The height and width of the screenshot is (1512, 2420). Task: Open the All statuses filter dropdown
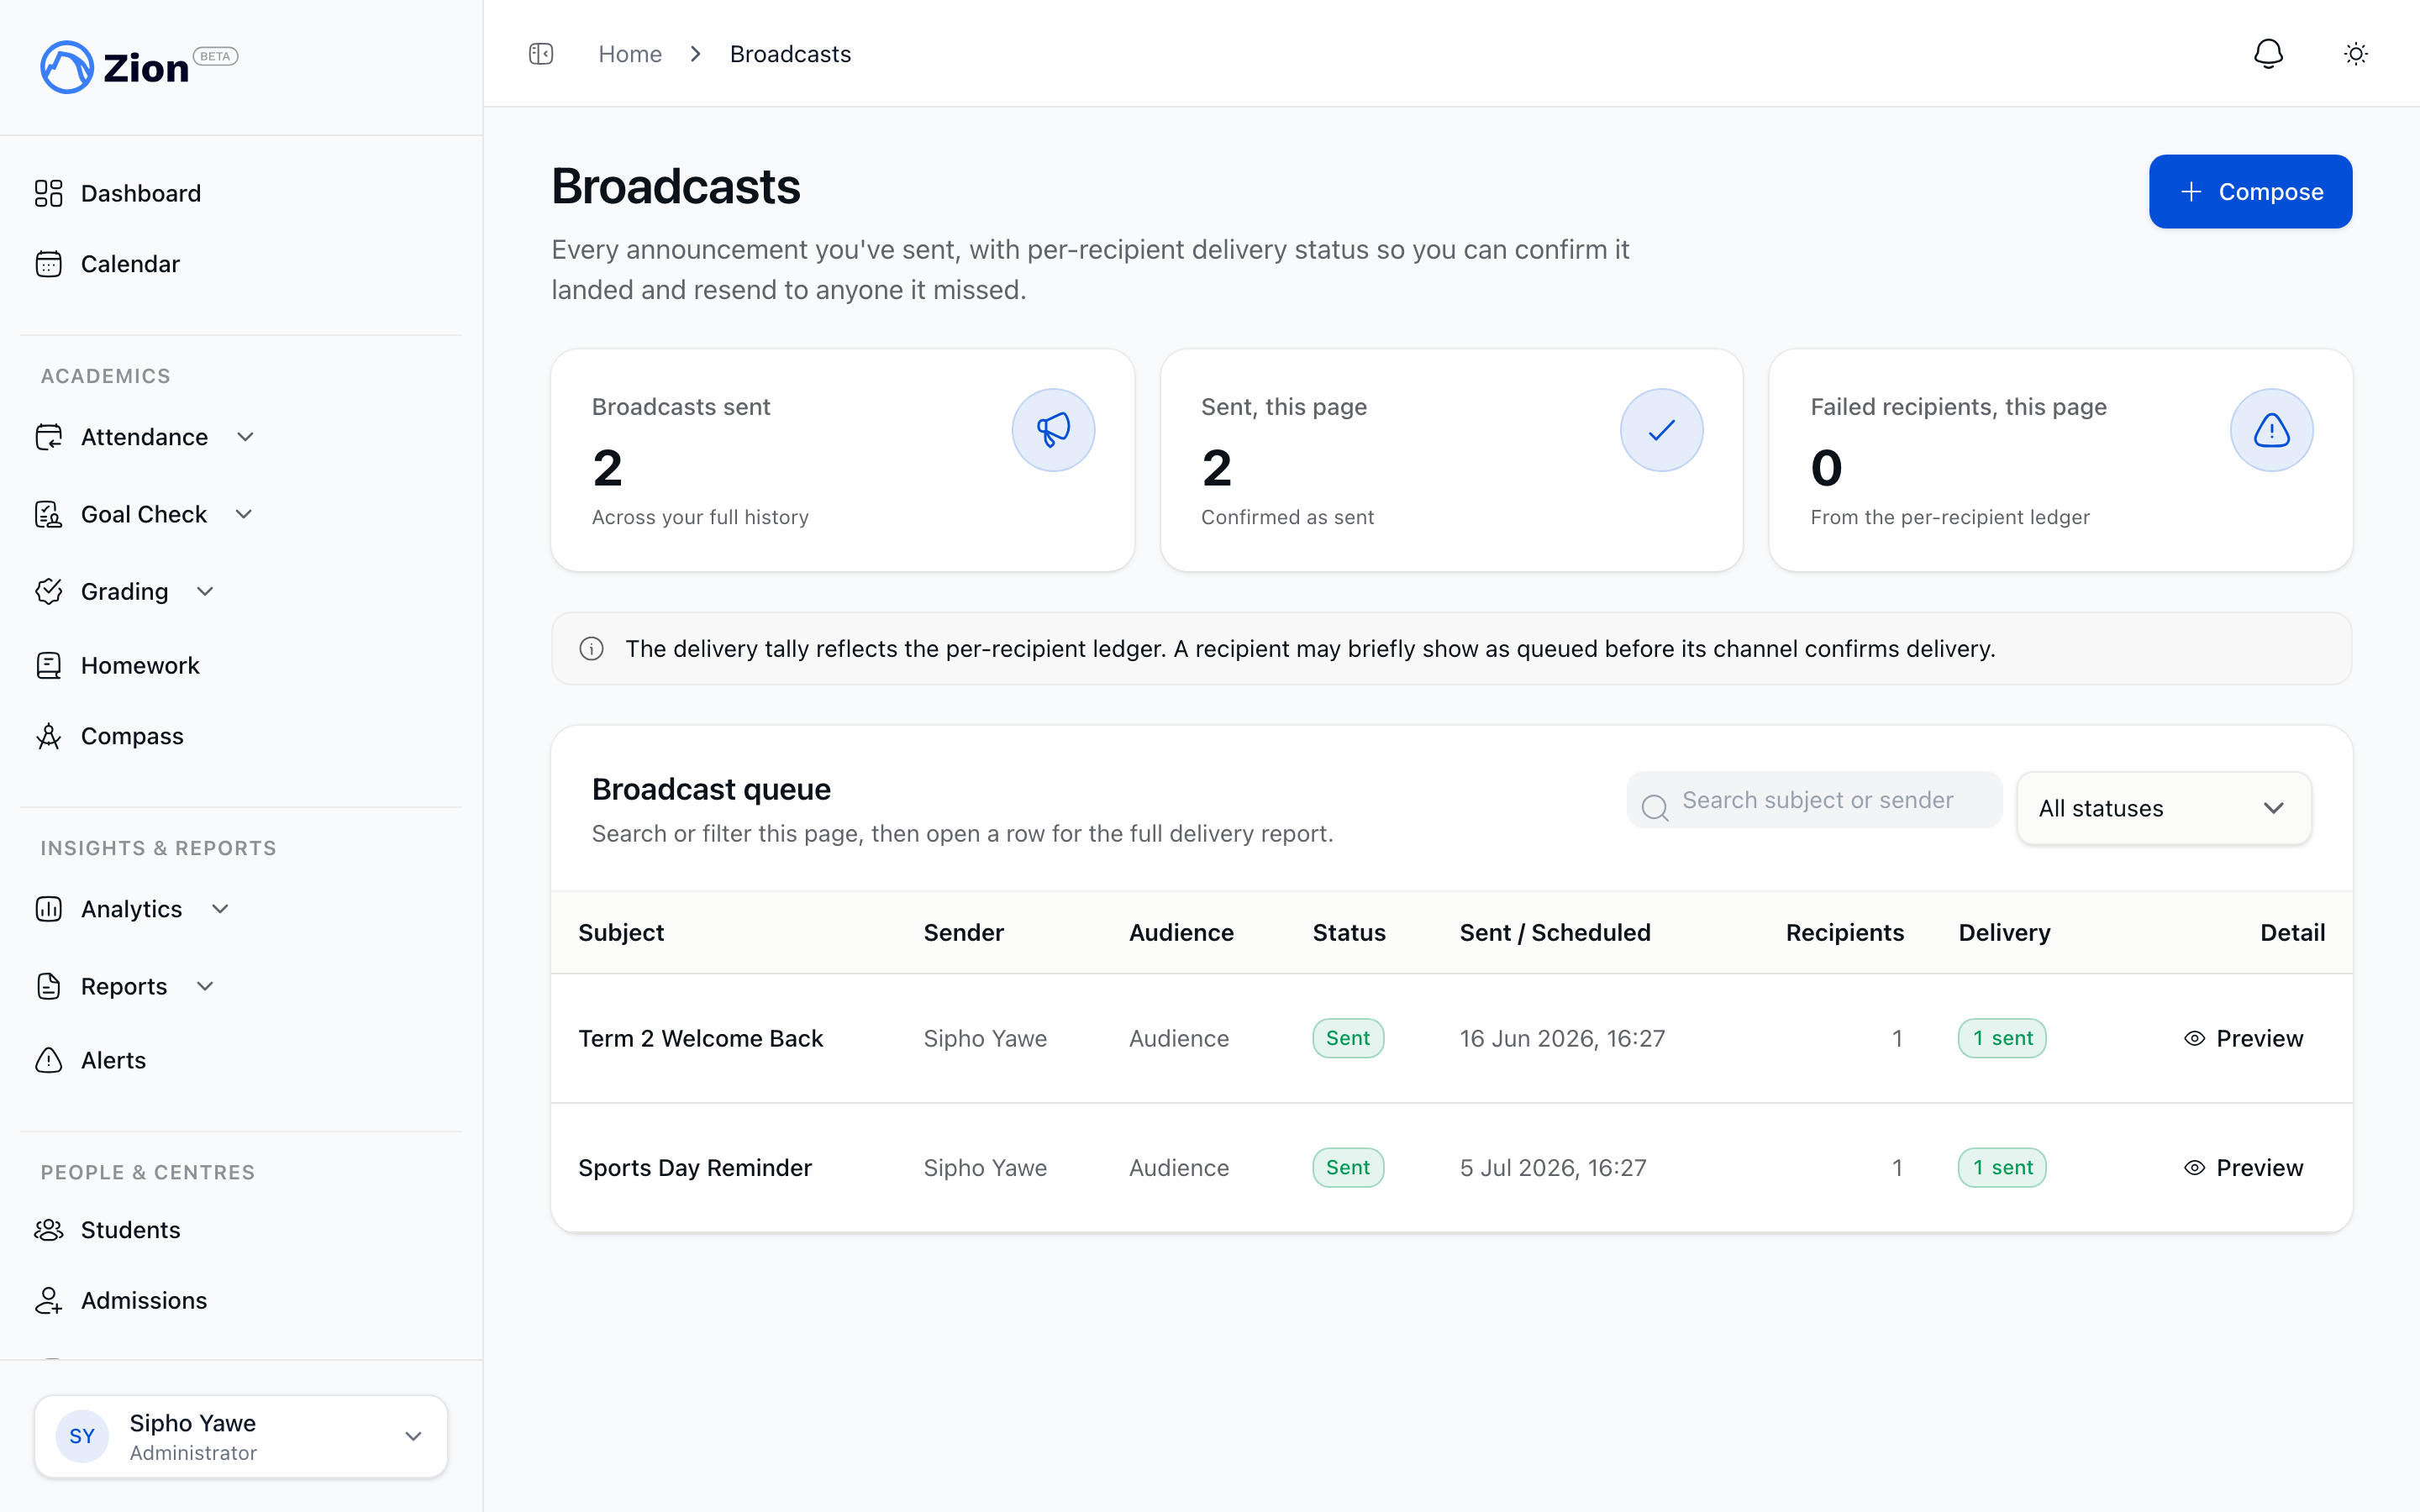pos(2163,808)
